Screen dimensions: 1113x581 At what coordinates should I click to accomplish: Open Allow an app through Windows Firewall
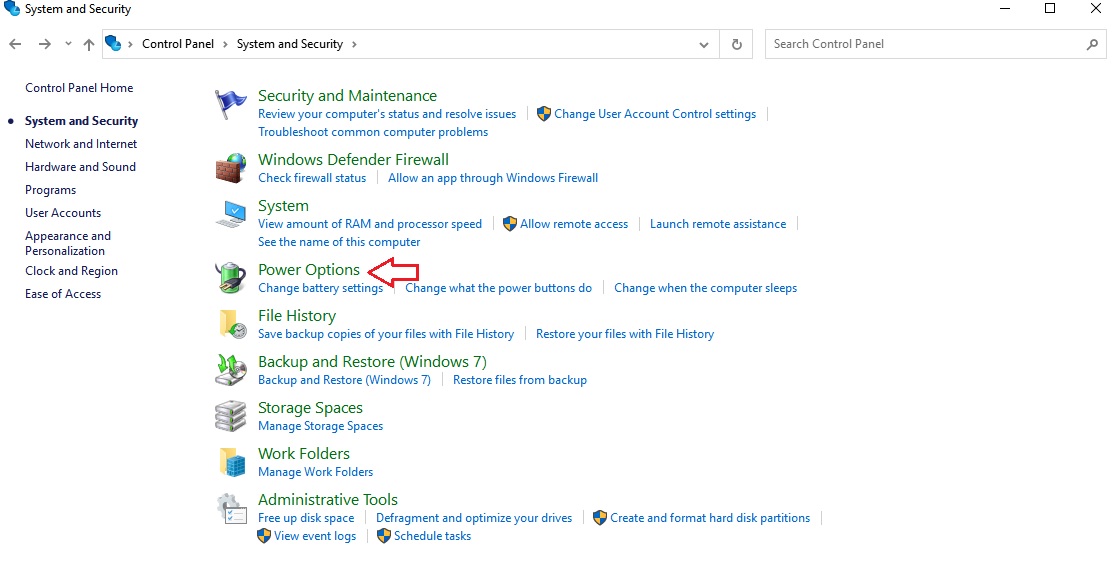tap(493, 178)
